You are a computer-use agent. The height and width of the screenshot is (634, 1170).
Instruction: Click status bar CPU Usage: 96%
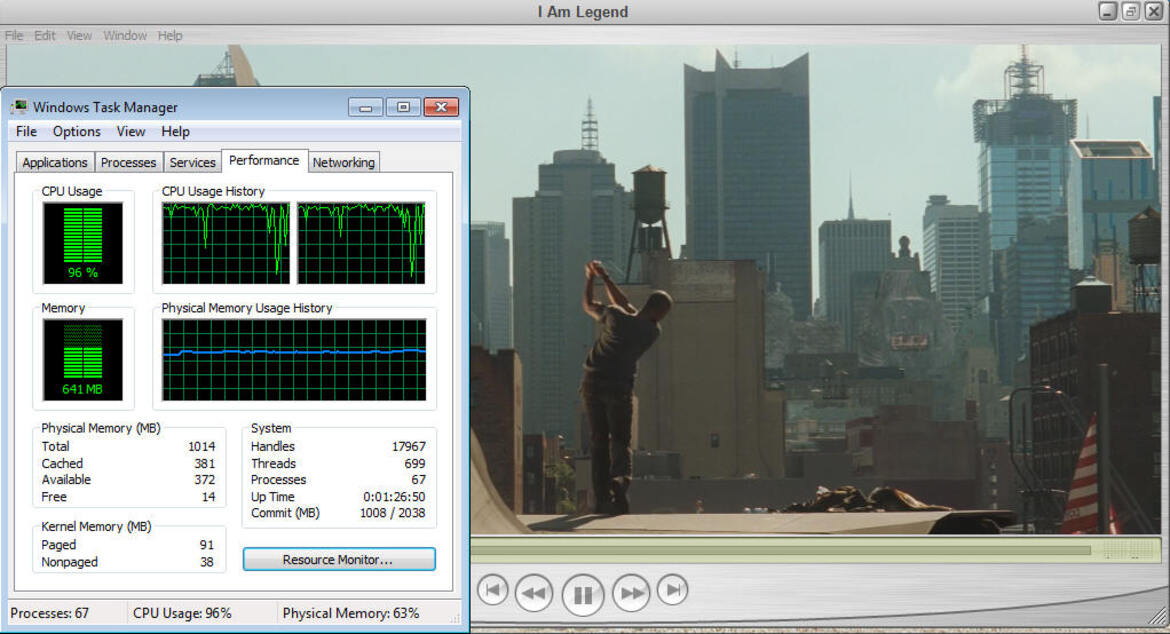tap(182, 613)
